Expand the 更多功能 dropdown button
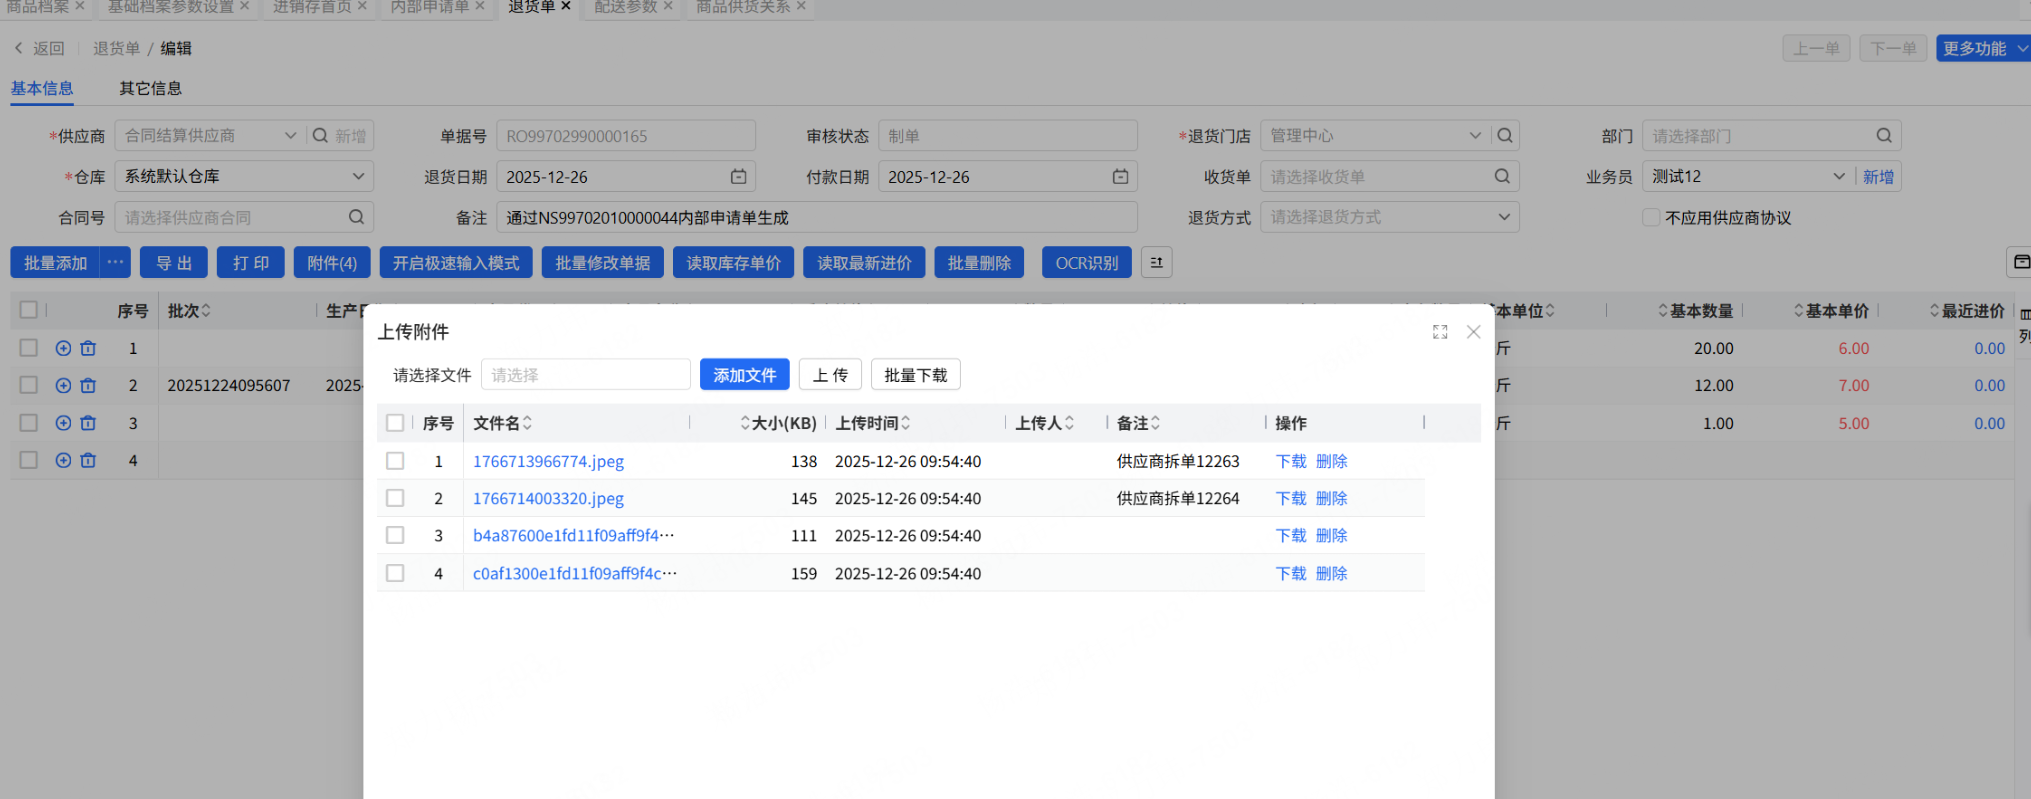The image size is (2031, 799). pos(2020,48)
